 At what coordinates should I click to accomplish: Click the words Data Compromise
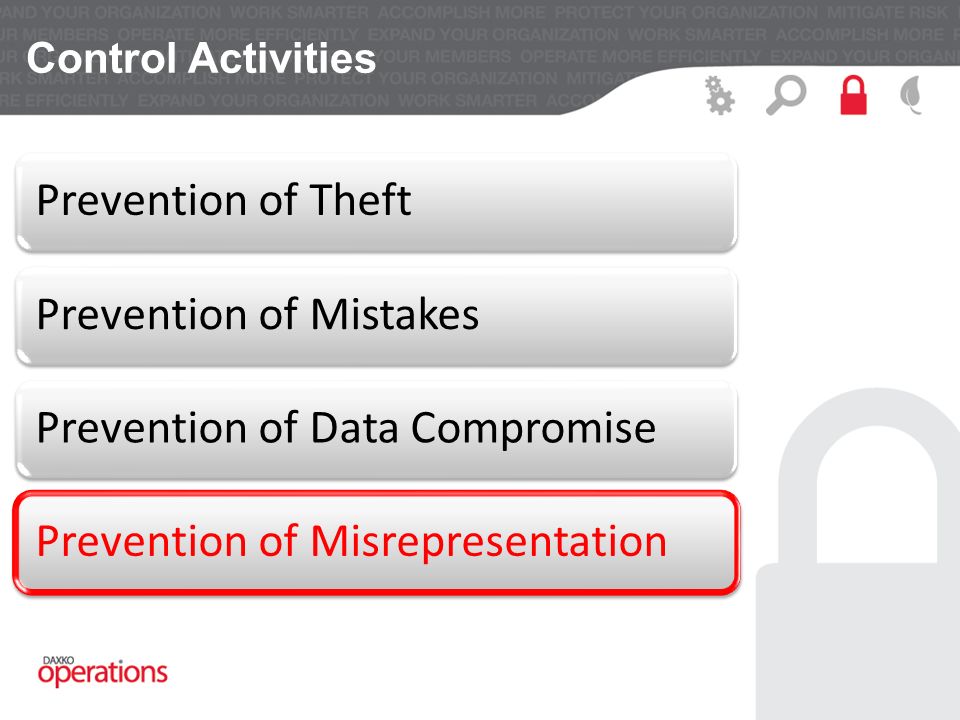click(483, 428)
